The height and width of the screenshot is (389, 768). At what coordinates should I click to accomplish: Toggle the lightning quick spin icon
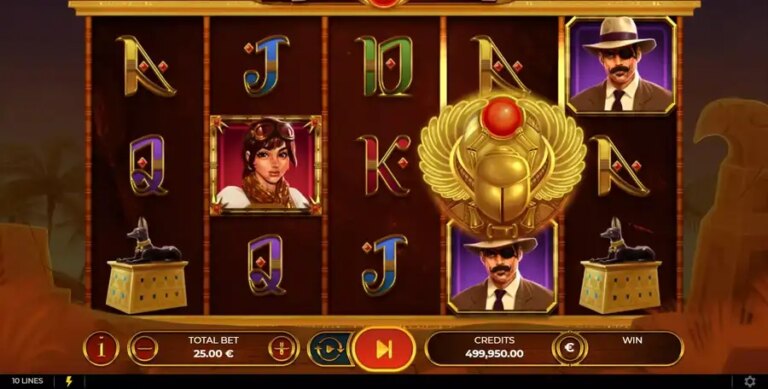pos(69,381)
